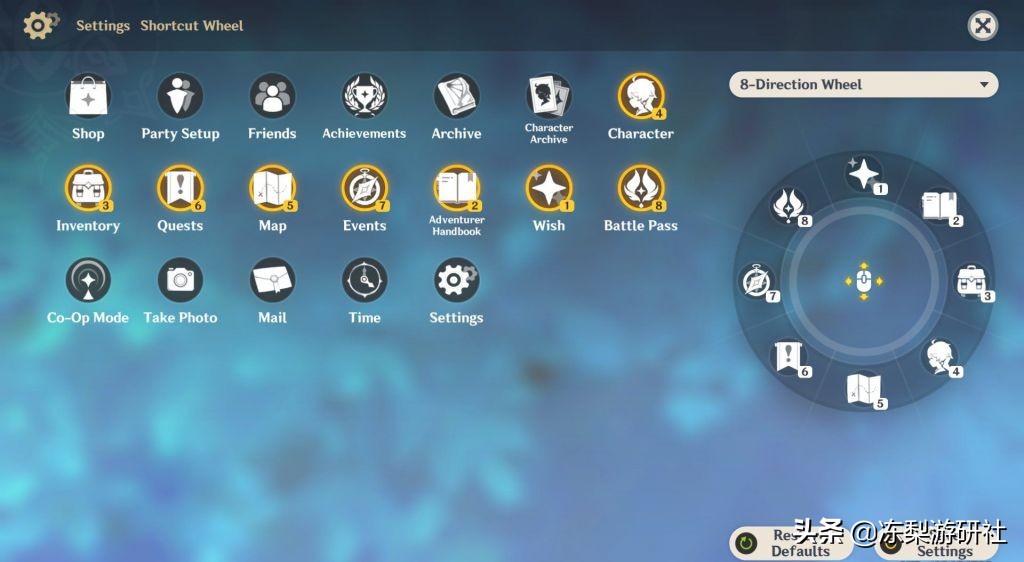Choose the Map icon in the list

pyautogui.click(x=272, y=189)
